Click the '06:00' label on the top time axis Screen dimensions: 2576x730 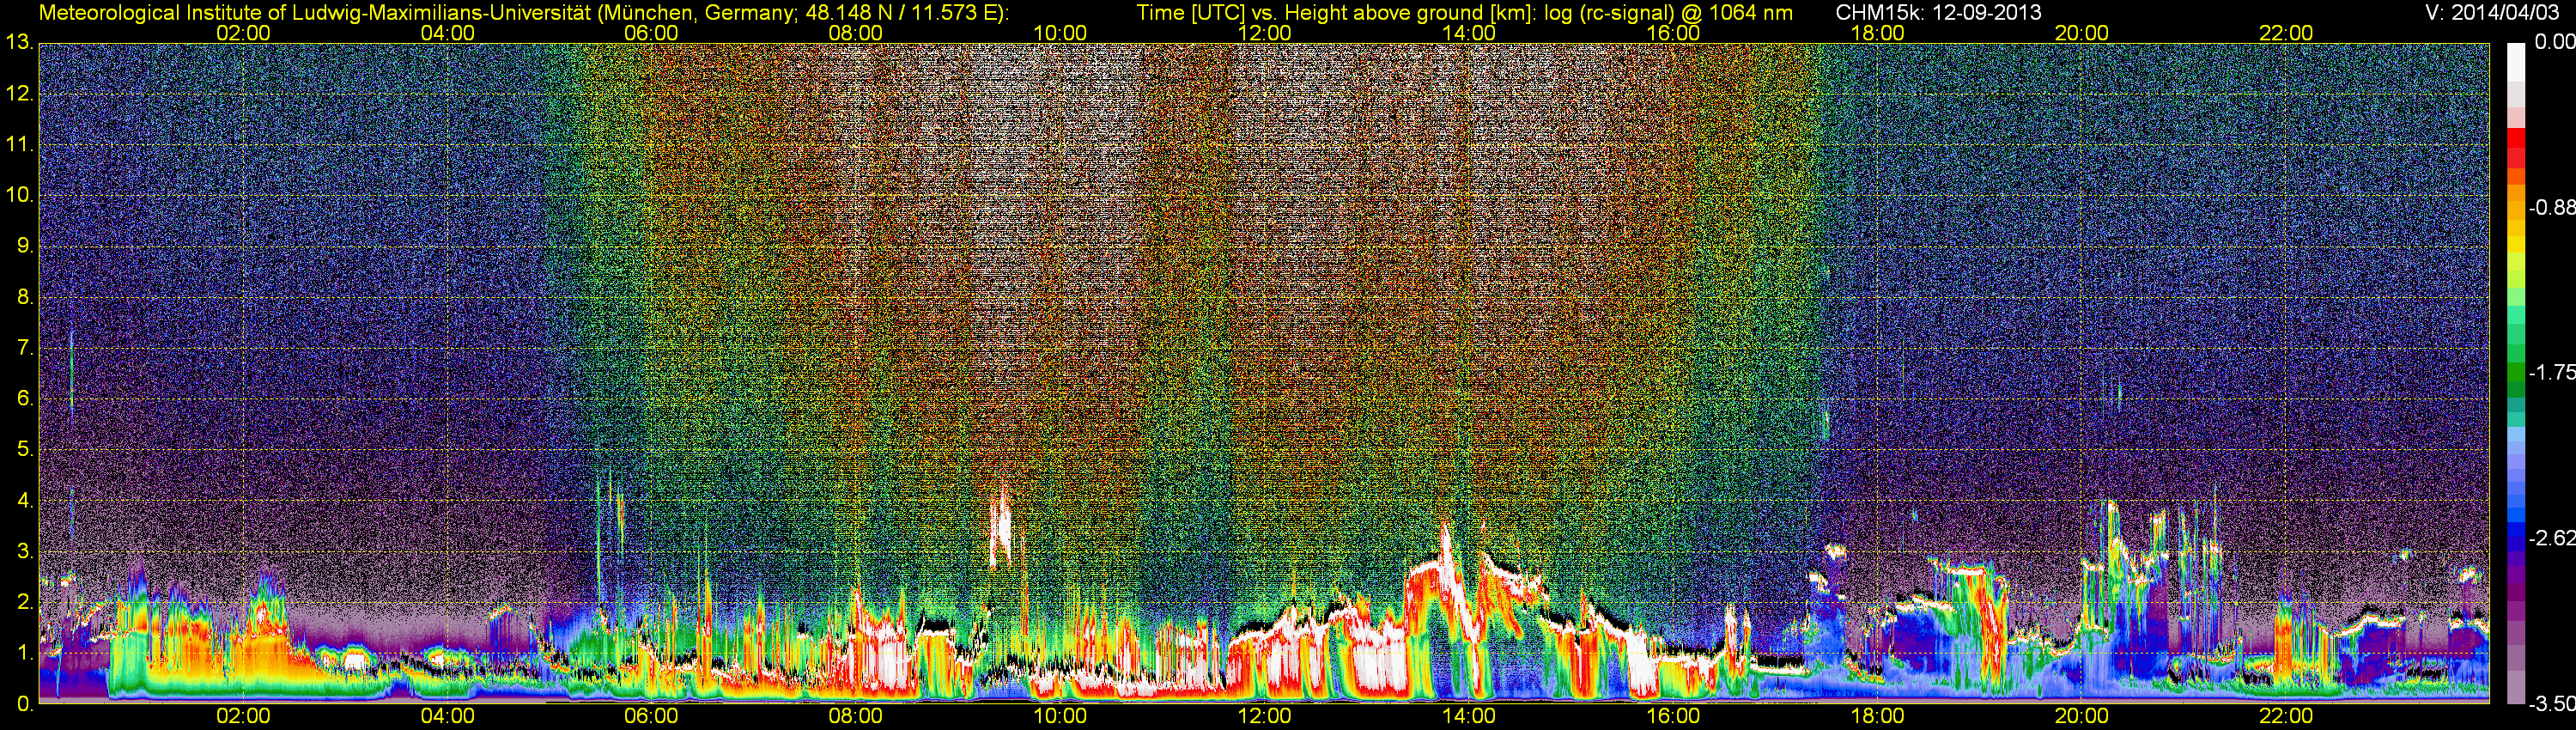pos(651,33)
